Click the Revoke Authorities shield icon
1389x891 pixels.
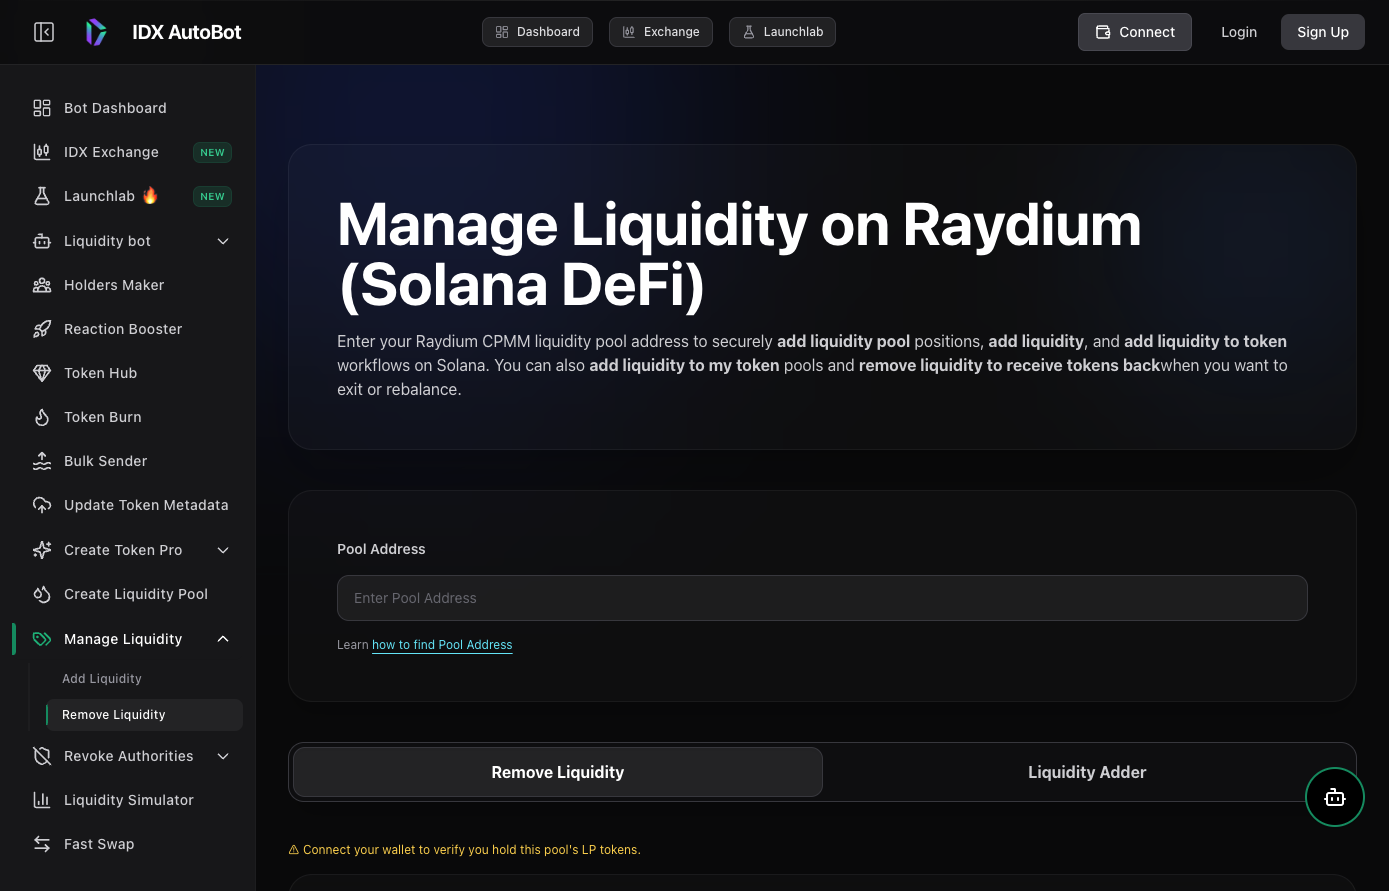click(42, 756)
